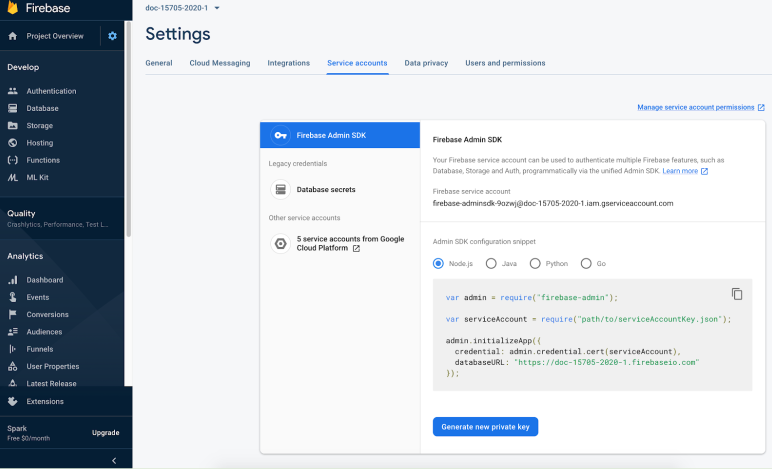Click the Latest Release icon
The height and width of the screenshot is (469, 772).
13,383
